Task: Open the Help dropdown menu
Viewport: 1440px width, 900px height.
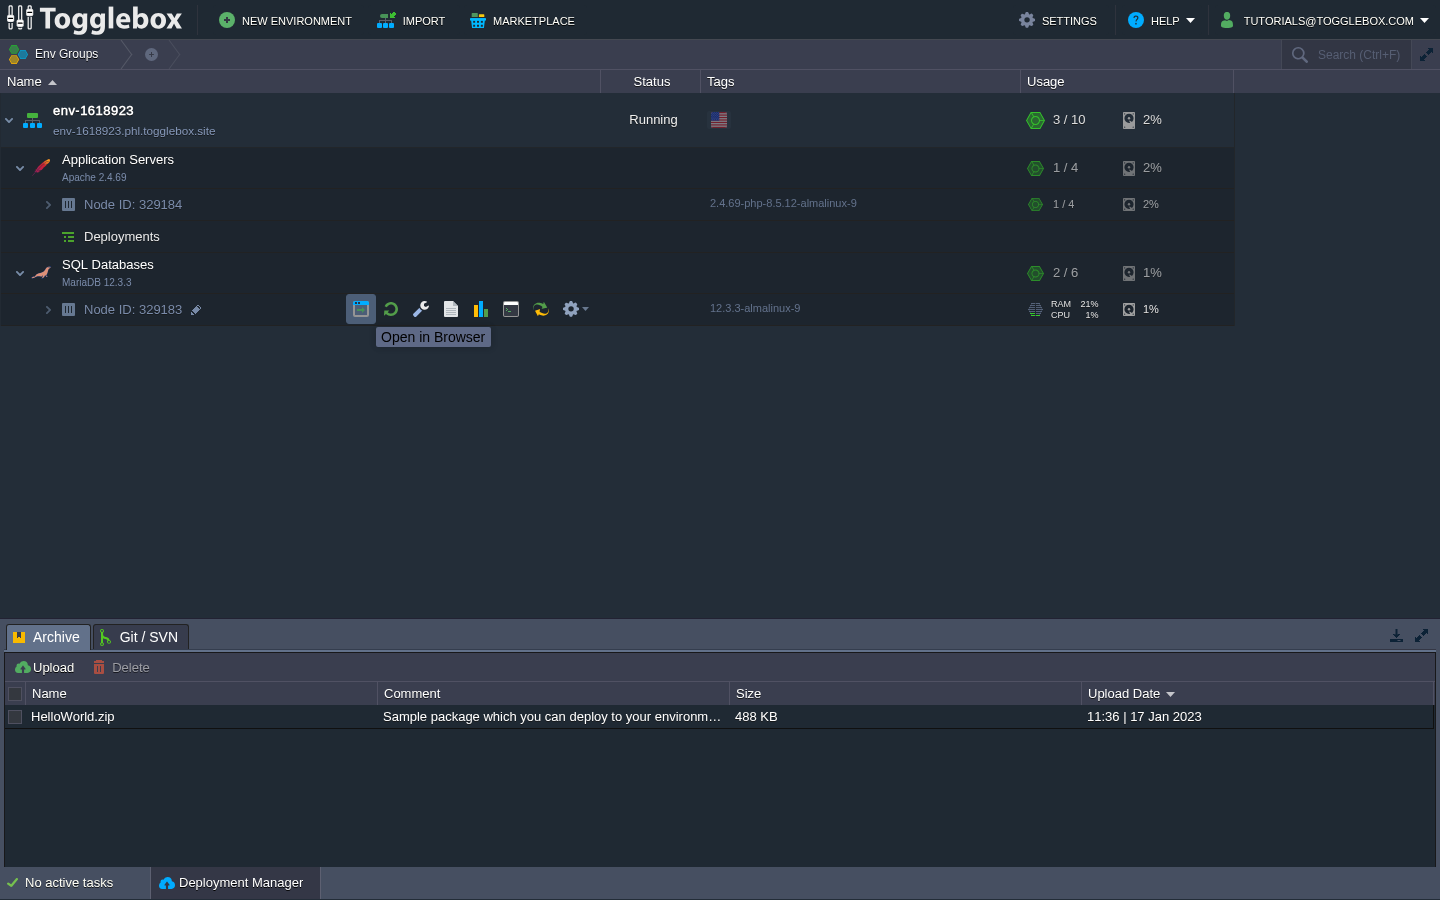Action: [x=1161, y=20]
